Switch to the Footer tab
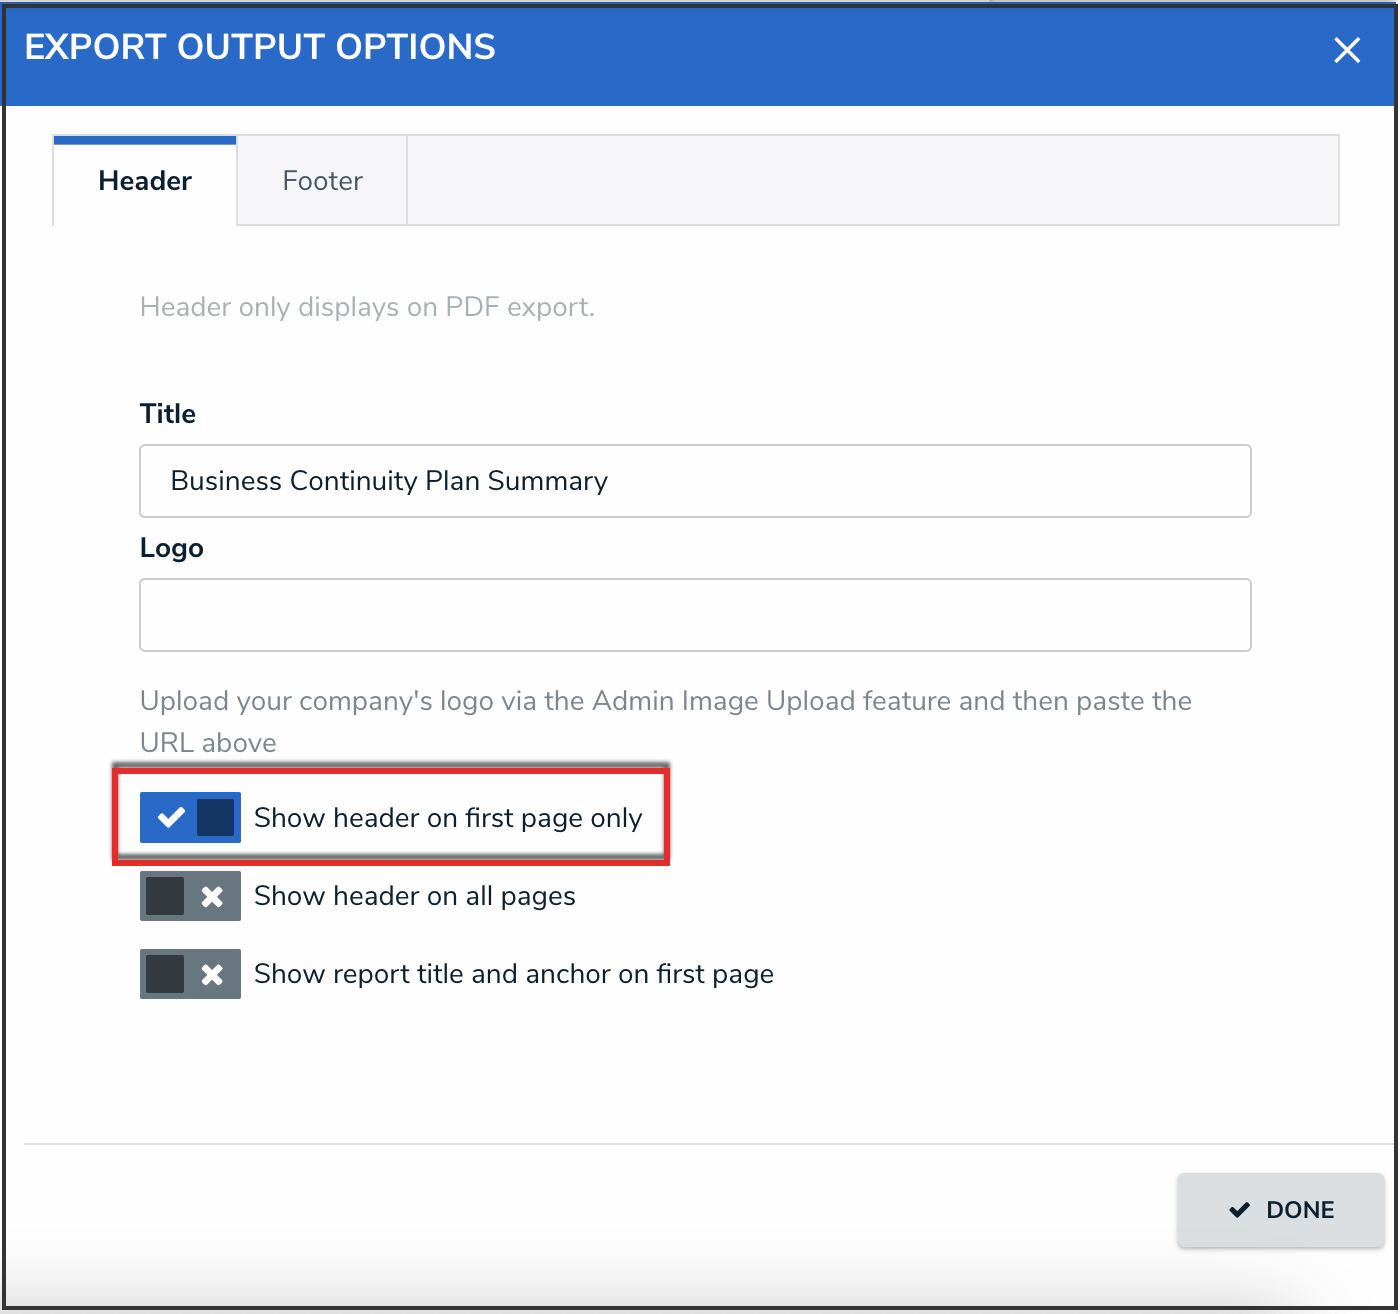1400x1314 pixels. (322, 181)
